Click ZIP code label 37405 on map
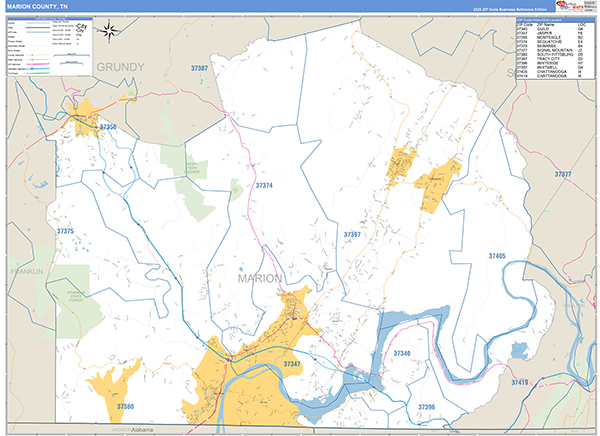The width and height of the screenshot is (600, 436). point(497,256)
